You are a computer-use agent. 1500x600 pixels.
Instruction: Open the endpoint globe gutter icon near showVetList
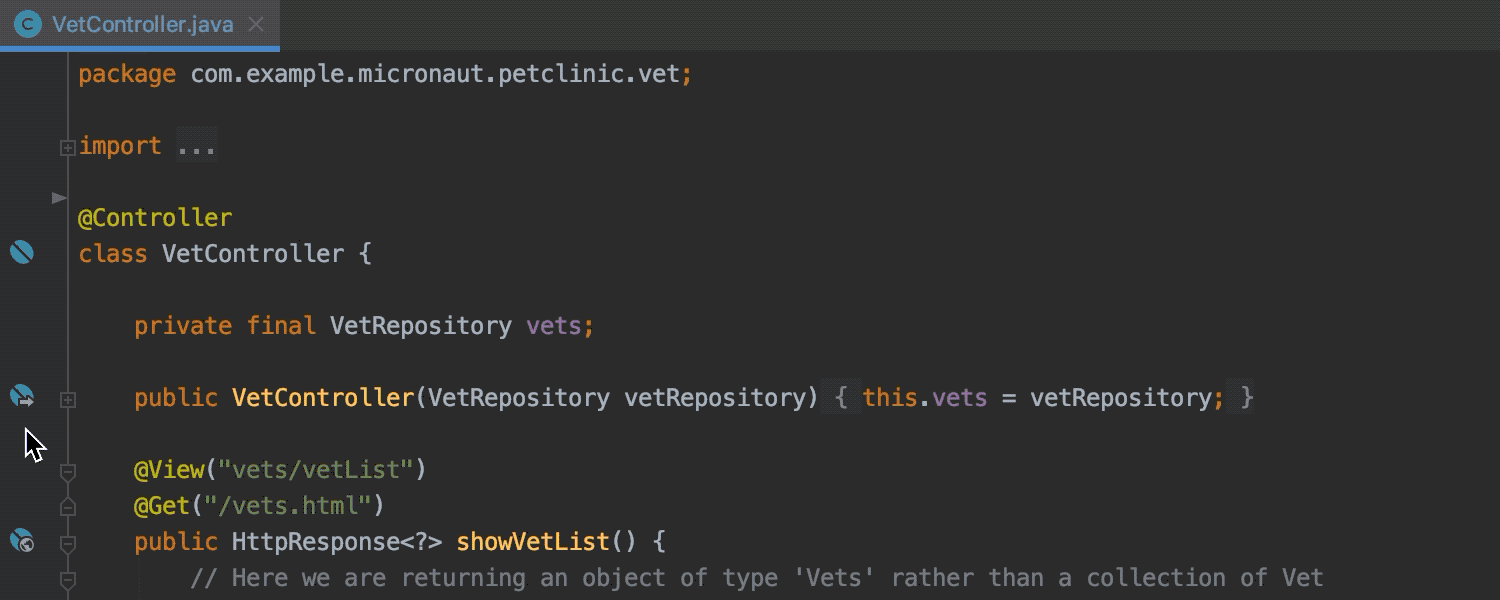[22, 541]
